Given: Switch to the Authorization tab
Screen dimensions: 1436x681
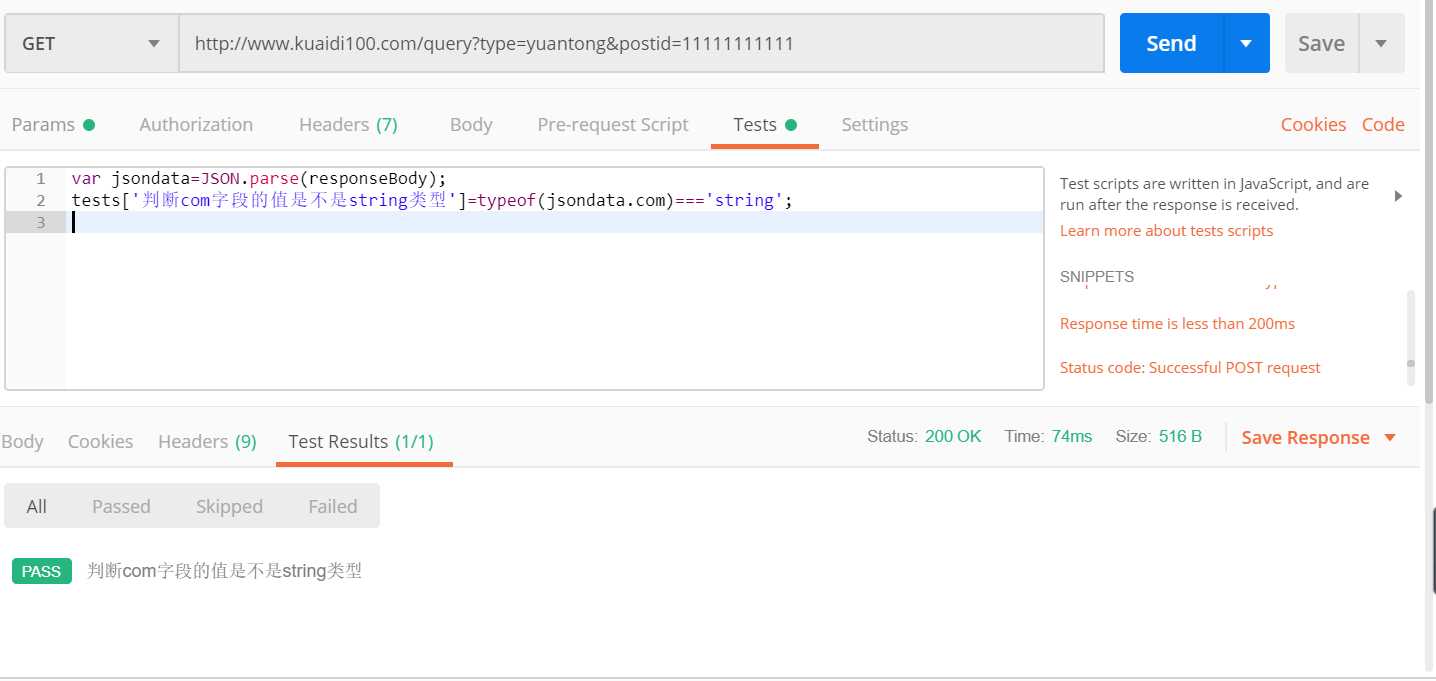Looking at the screenshot, I should [196, 125].
